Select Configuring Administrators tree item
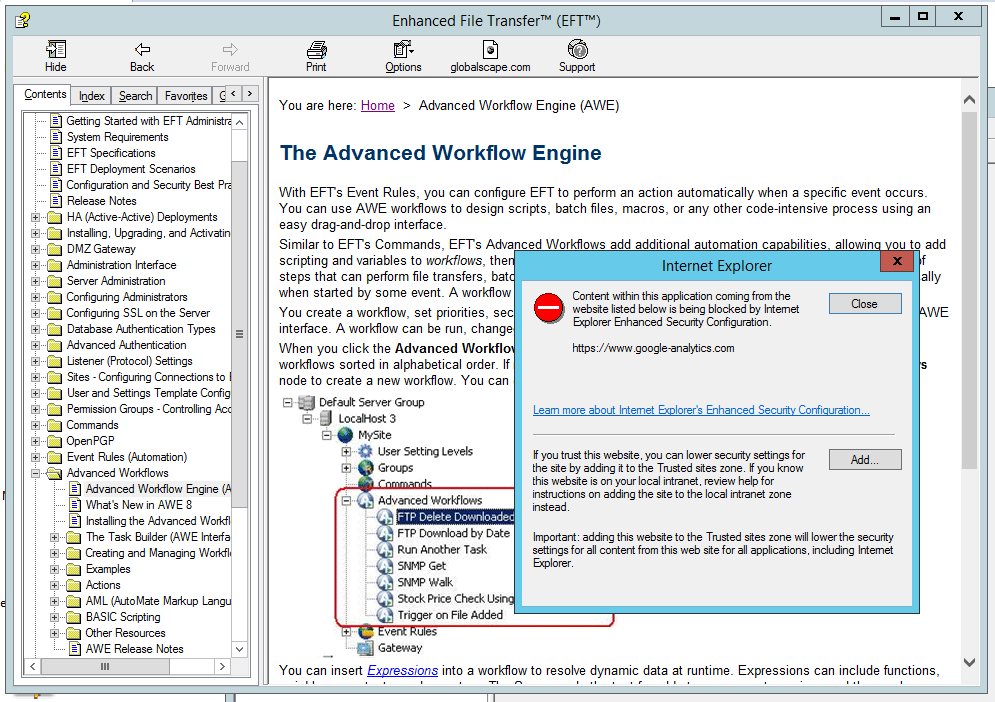The image size is (995, 702). (127, 297)
